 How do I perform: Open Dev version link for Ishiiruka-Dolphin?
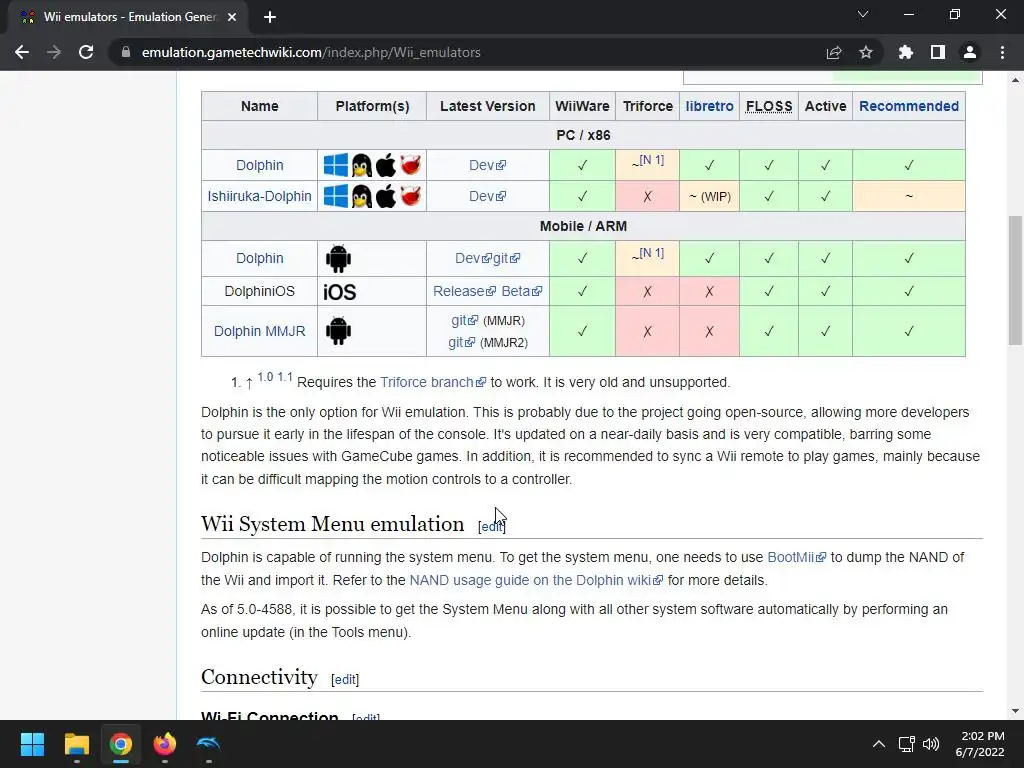[487, 196]
